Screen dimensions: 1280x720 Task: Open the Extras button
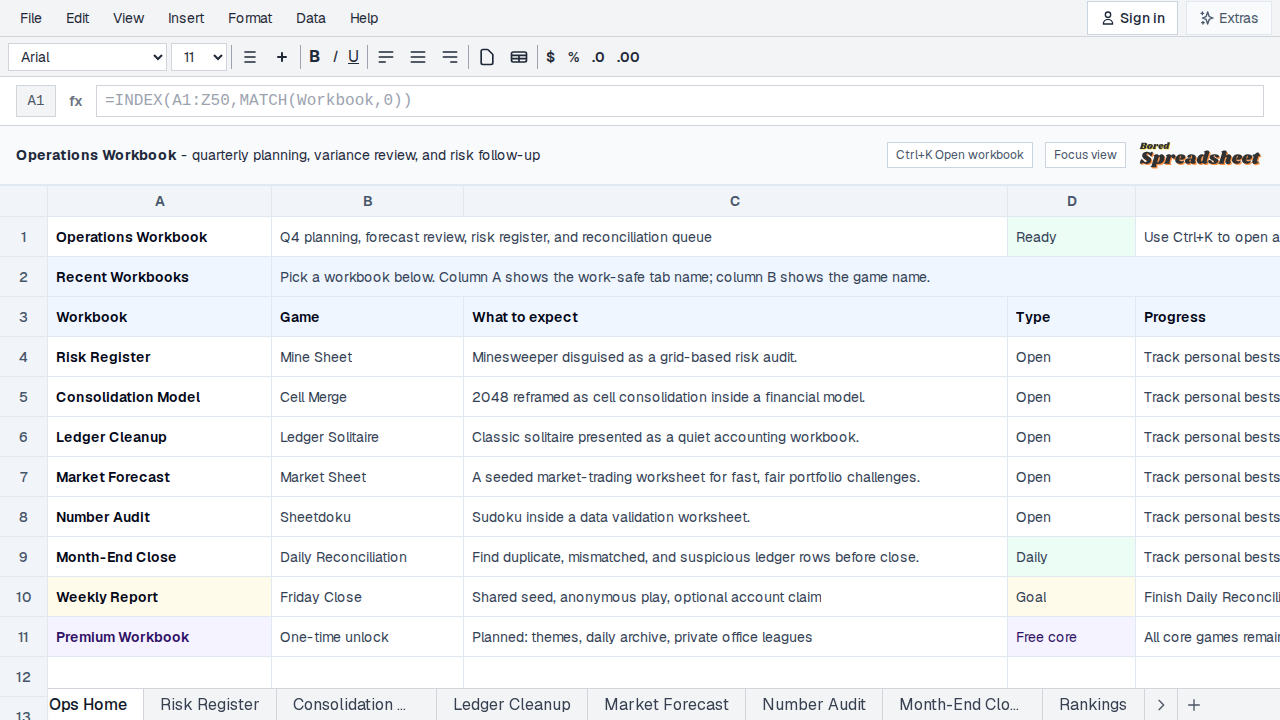[x=1229, y=18]
